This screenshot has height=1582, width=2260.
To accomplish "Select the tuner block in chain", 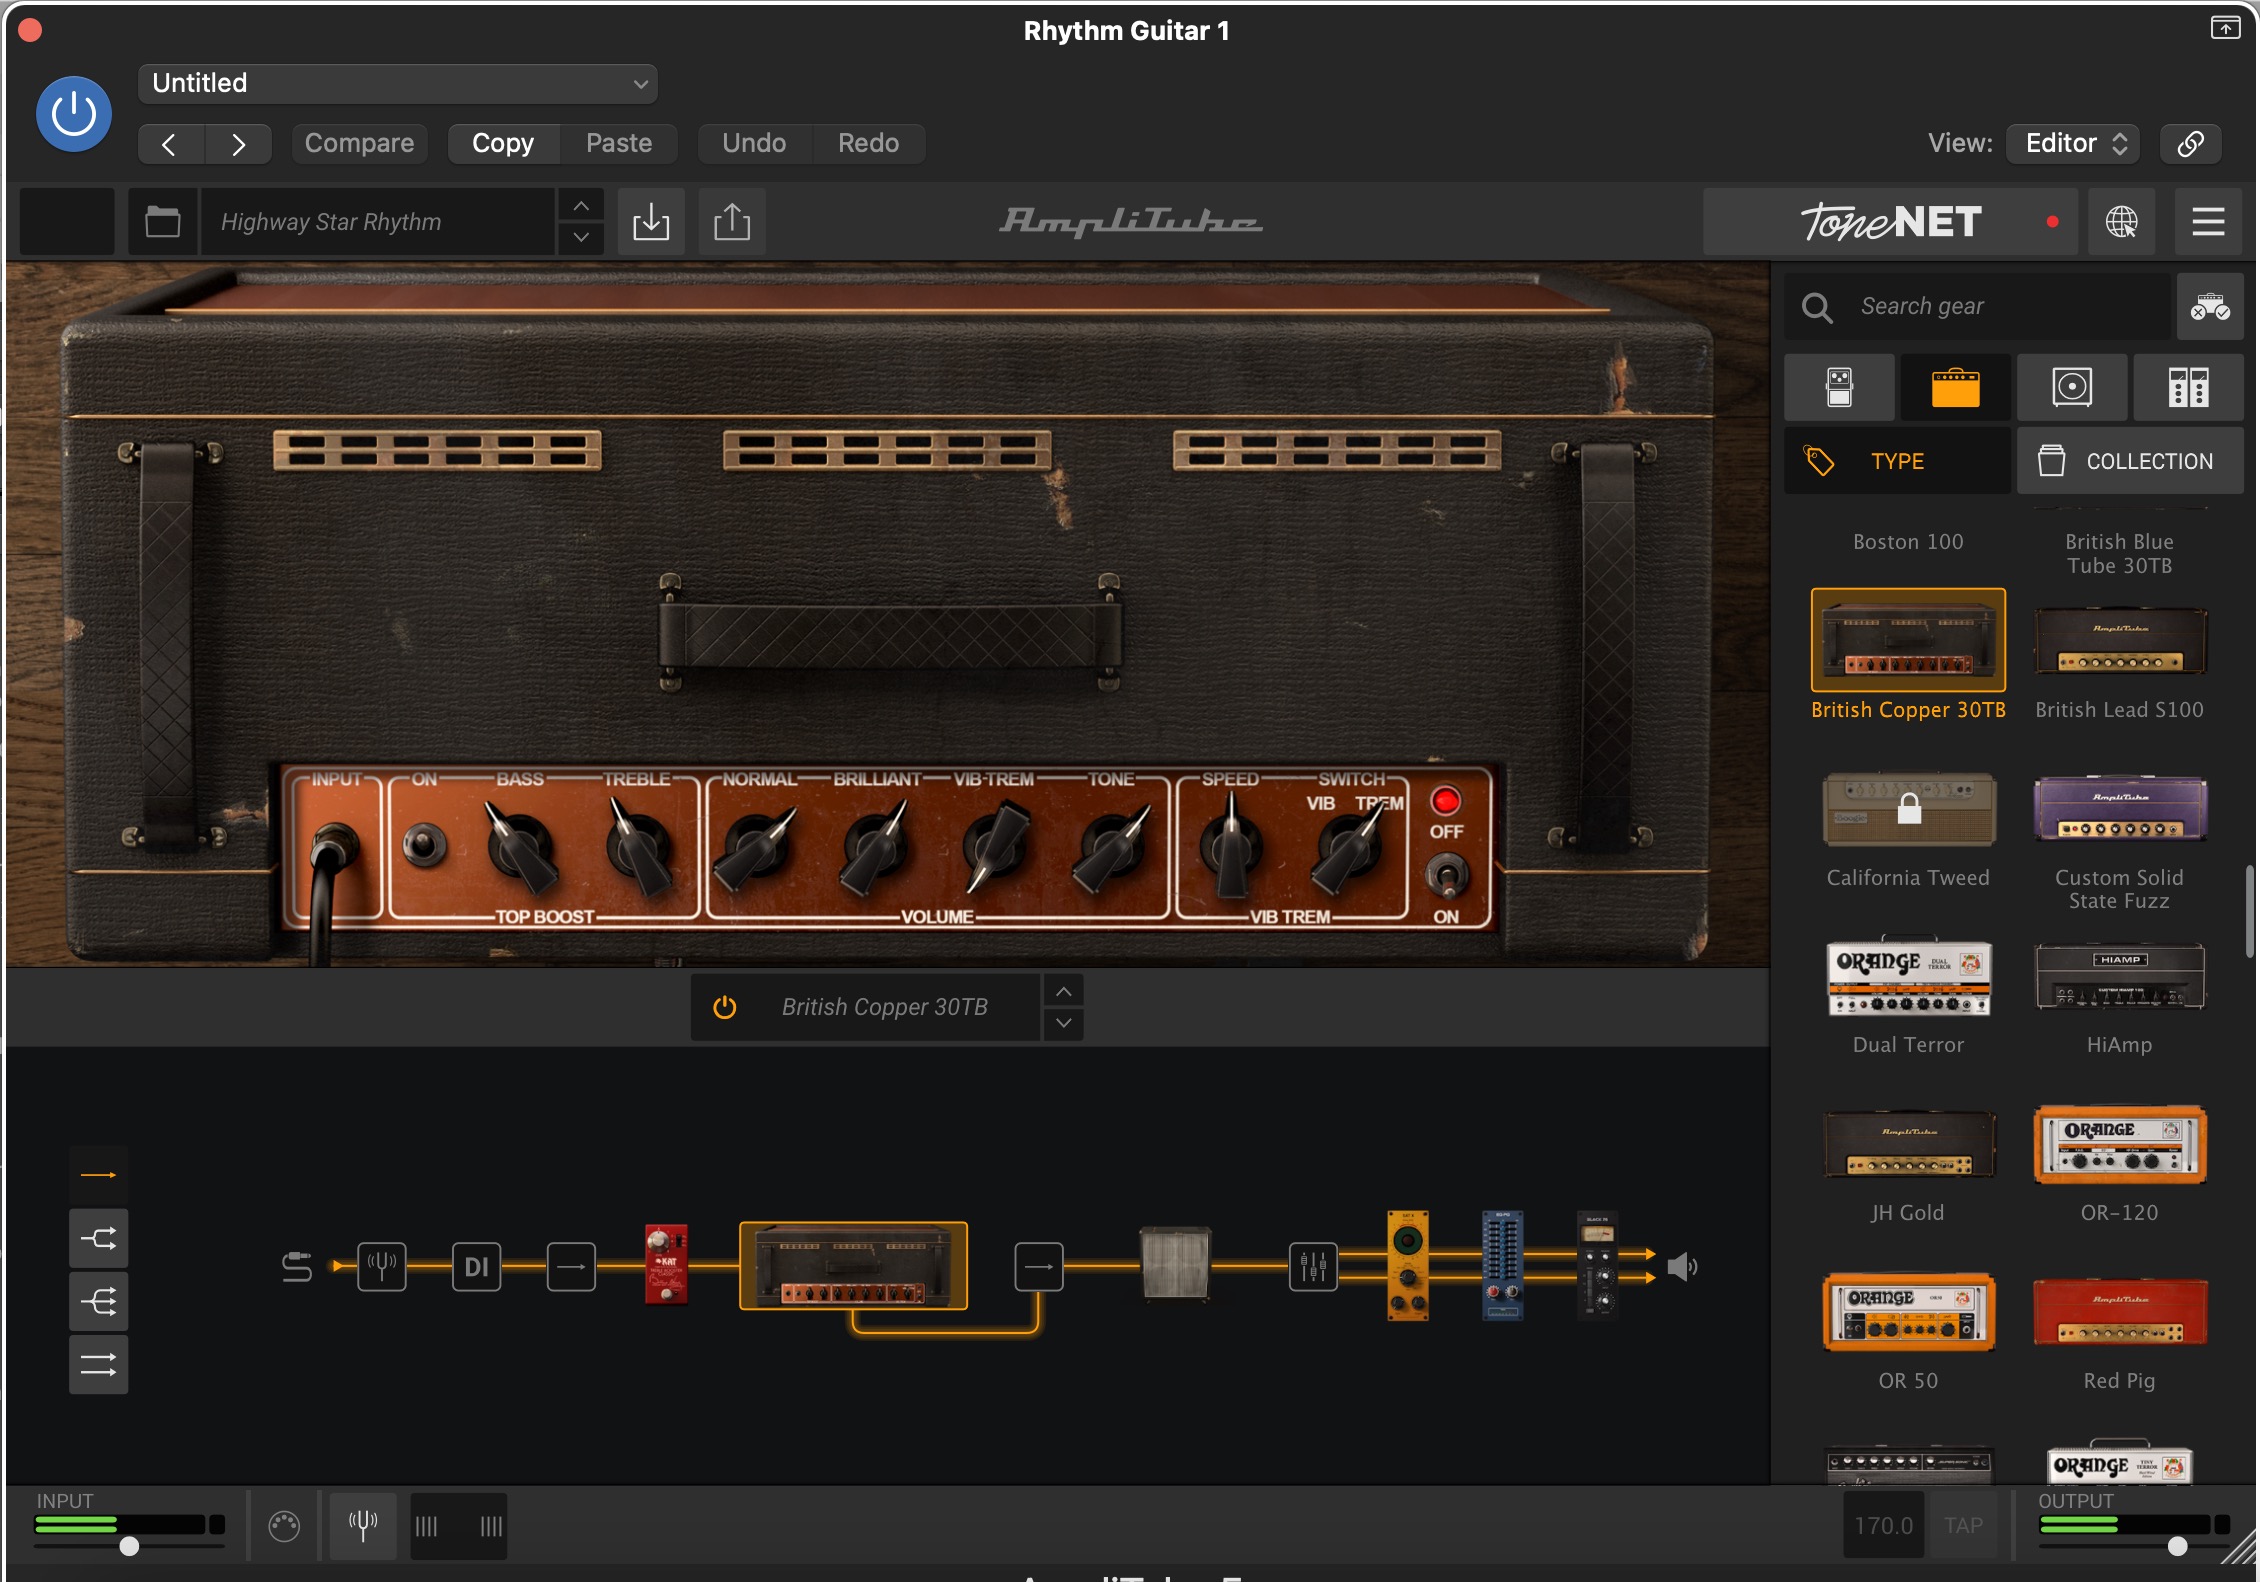I will point(381,1266).
